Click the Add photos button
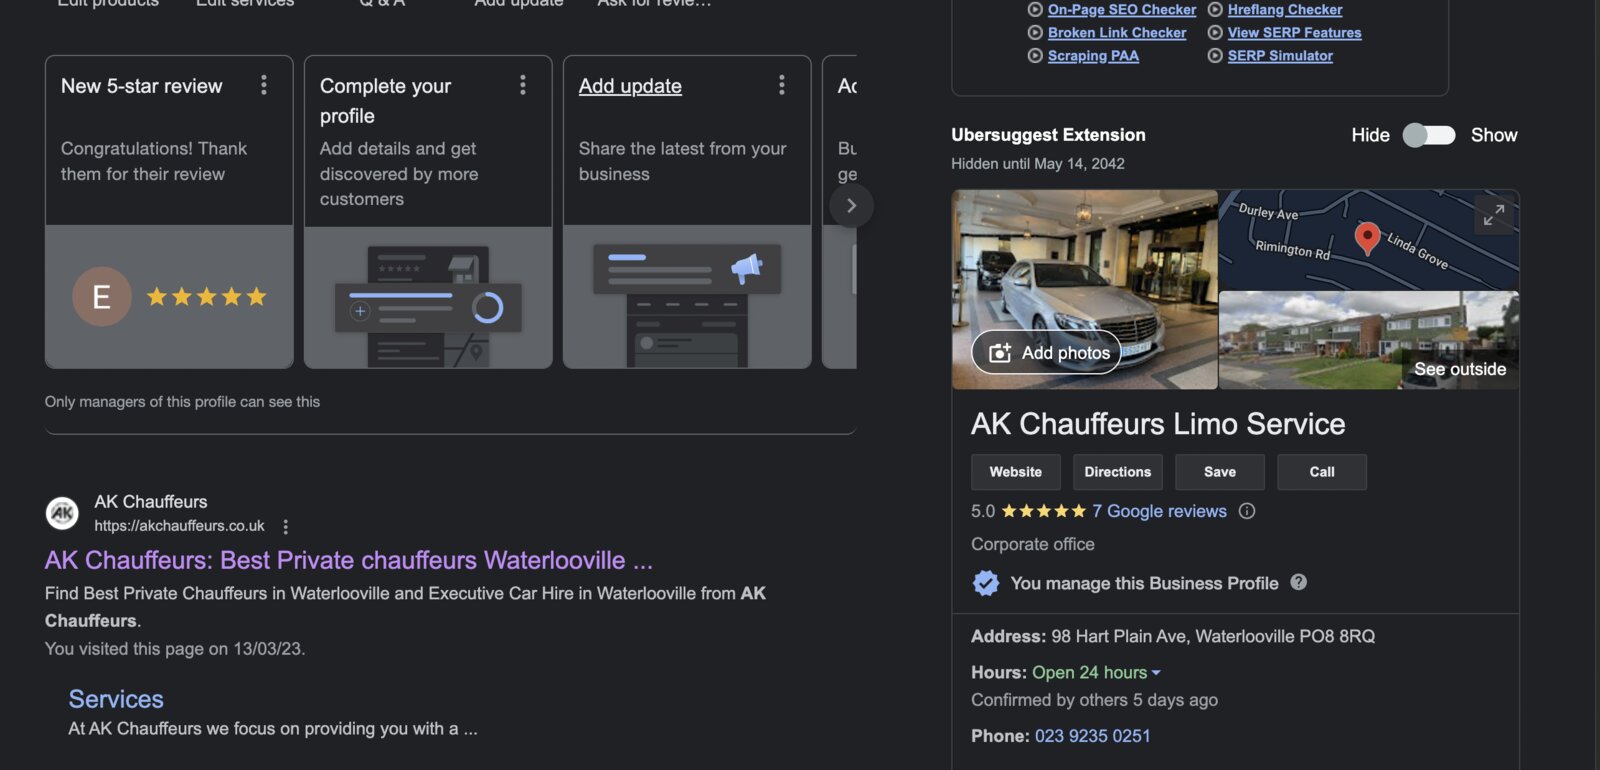Screen dimensions: 1600x770 (x=1047, y=352)
